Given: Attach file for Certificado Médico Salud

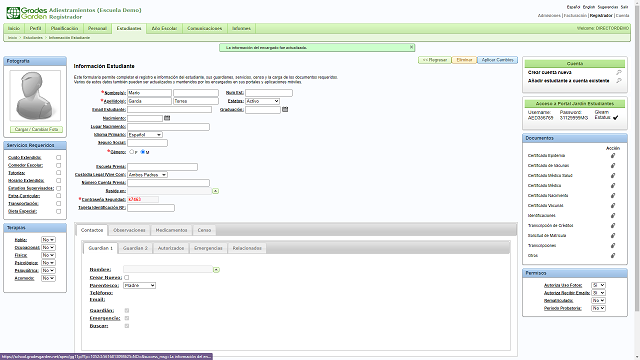Looking at the screenshot, I should pos(613,176).
